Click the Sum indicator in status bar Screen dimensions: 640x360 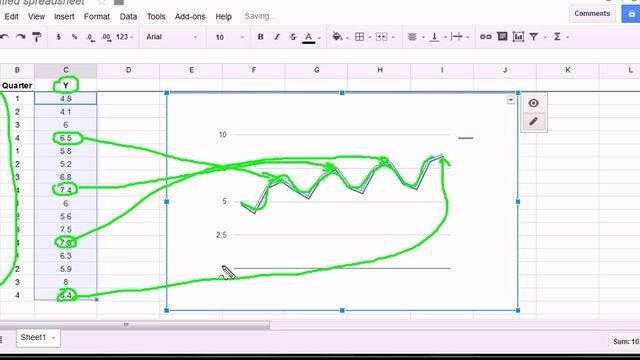[625, 341]
